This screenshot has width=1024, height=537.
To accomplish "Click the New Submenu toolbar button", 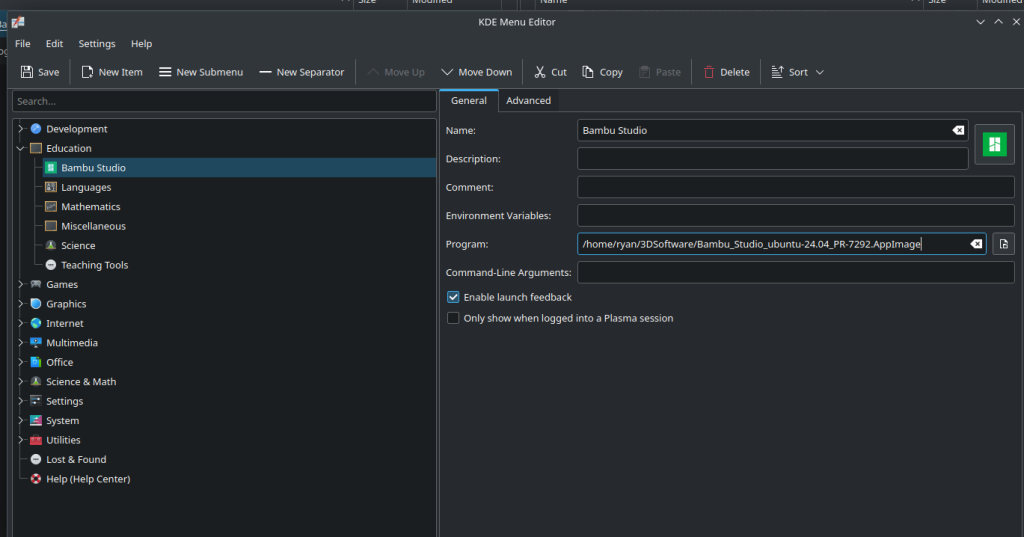I will coord(200,72).
